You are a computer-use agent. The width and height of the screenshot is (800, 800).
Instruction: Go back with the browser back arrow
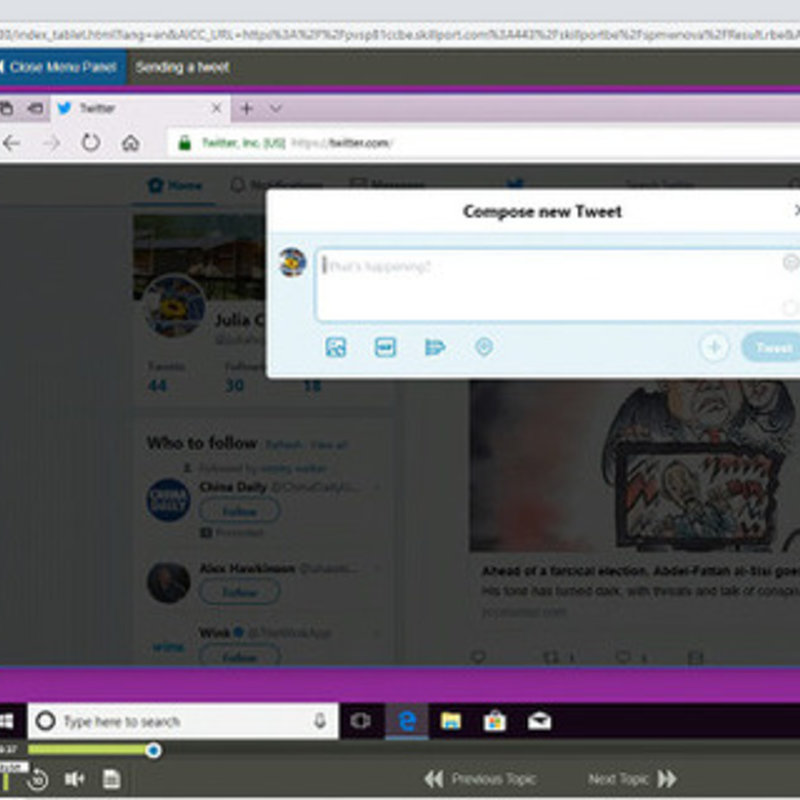(x=11, y=143)
